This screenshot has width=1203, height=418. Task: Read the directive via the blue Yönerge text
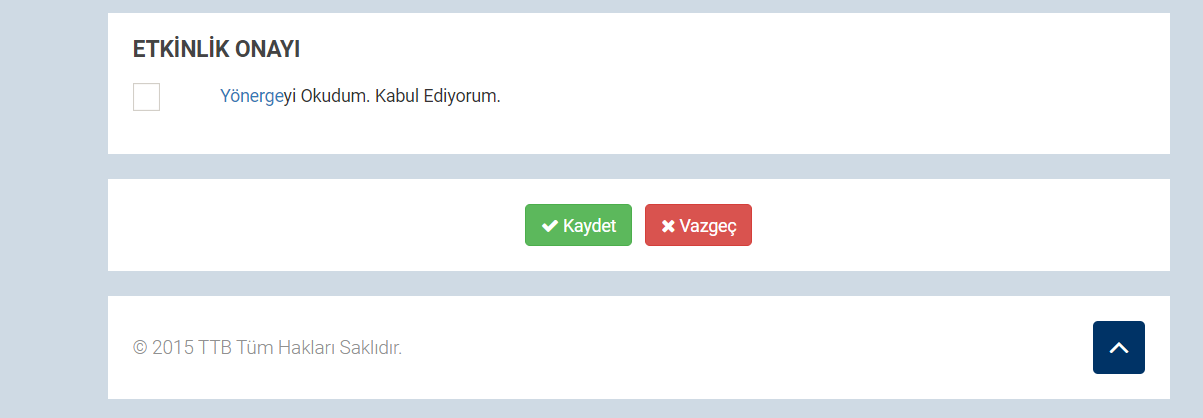(252, 97)
